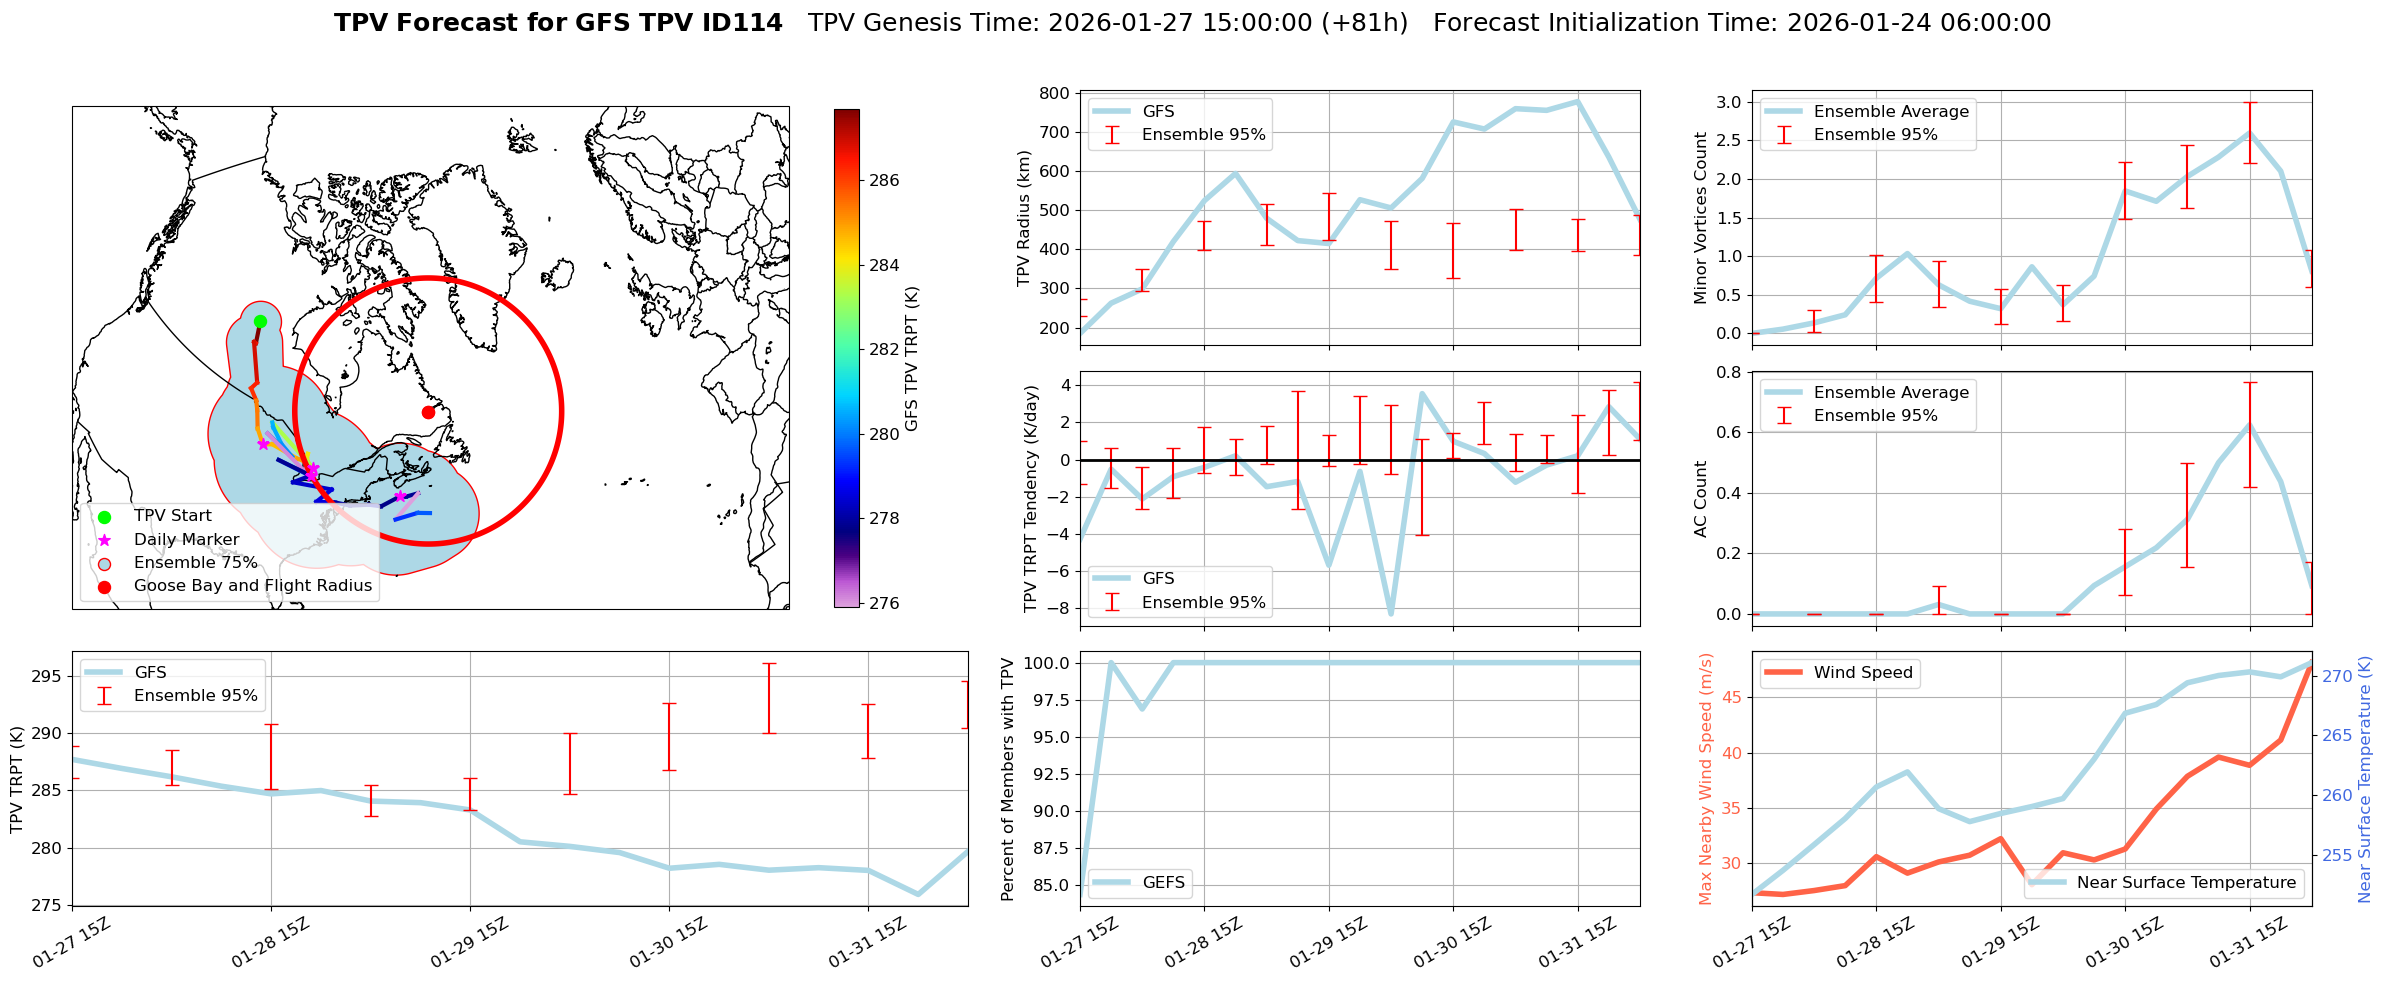Click the TPV Forecast for GFS TPV ID114 title
The image size is (2384, 982).
[x=558, y=23]
